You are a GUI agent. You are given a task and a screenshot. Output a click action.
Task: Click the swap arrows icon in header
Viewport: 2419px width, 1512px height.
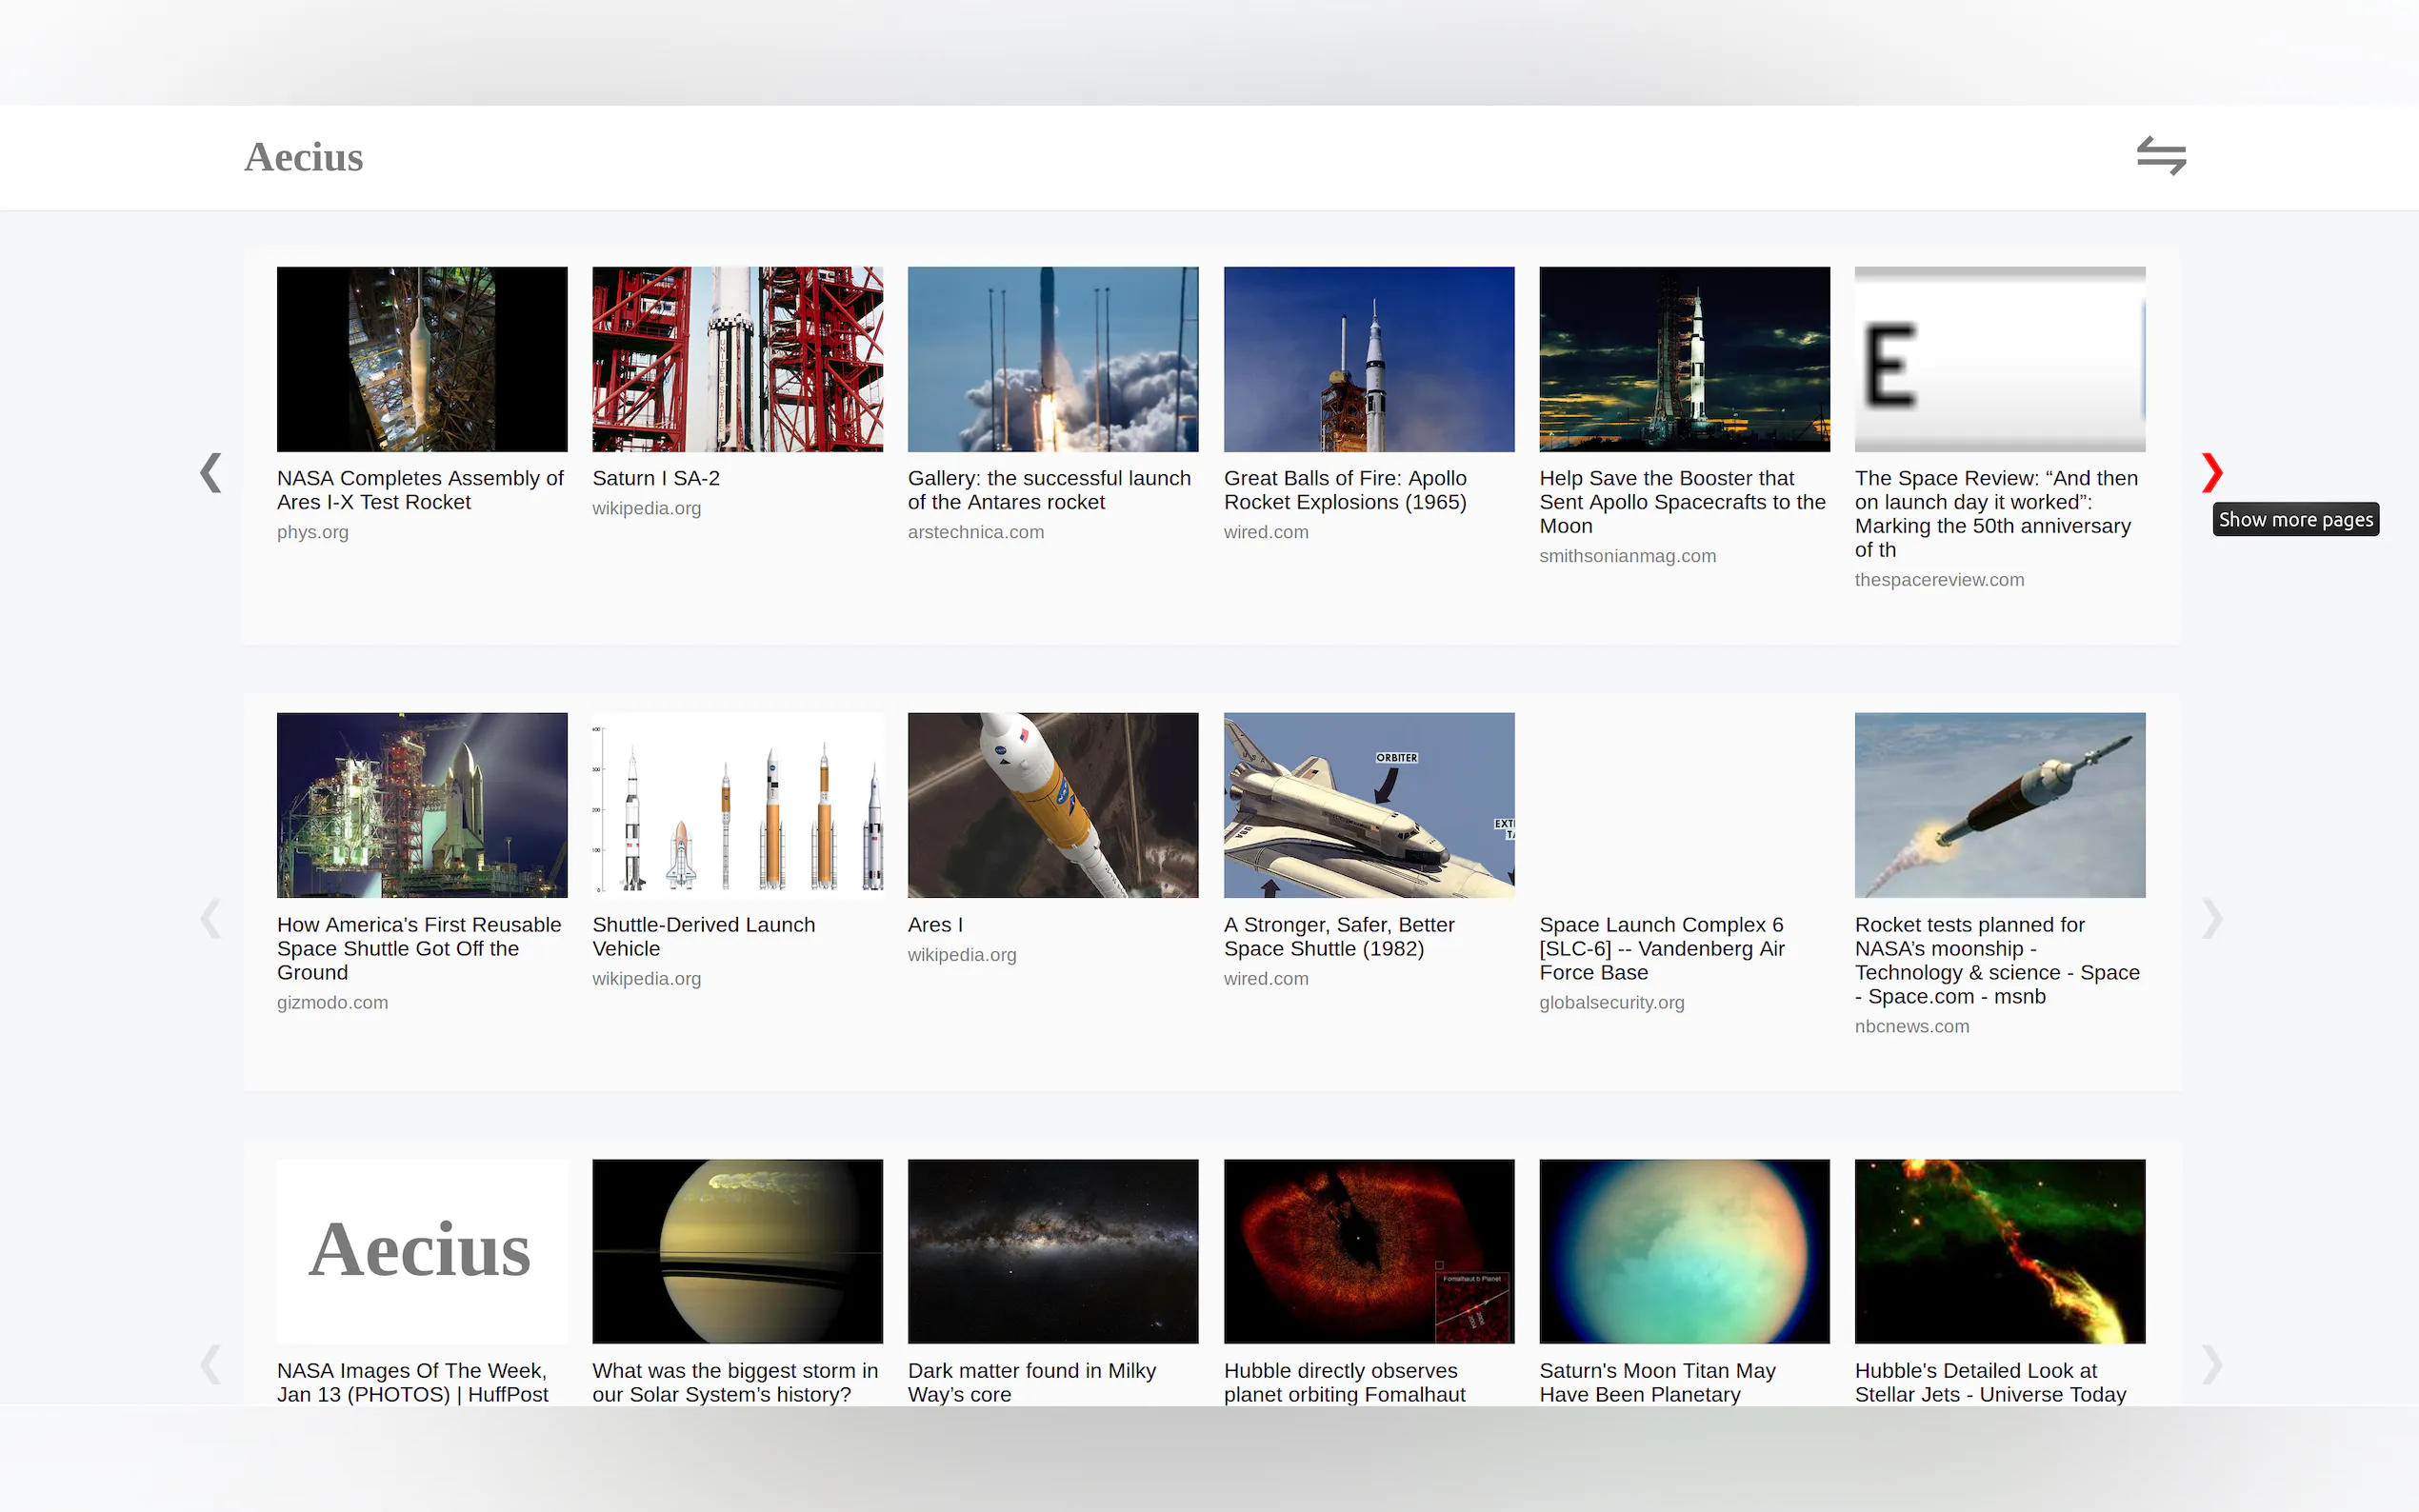tap(2160, 156)
